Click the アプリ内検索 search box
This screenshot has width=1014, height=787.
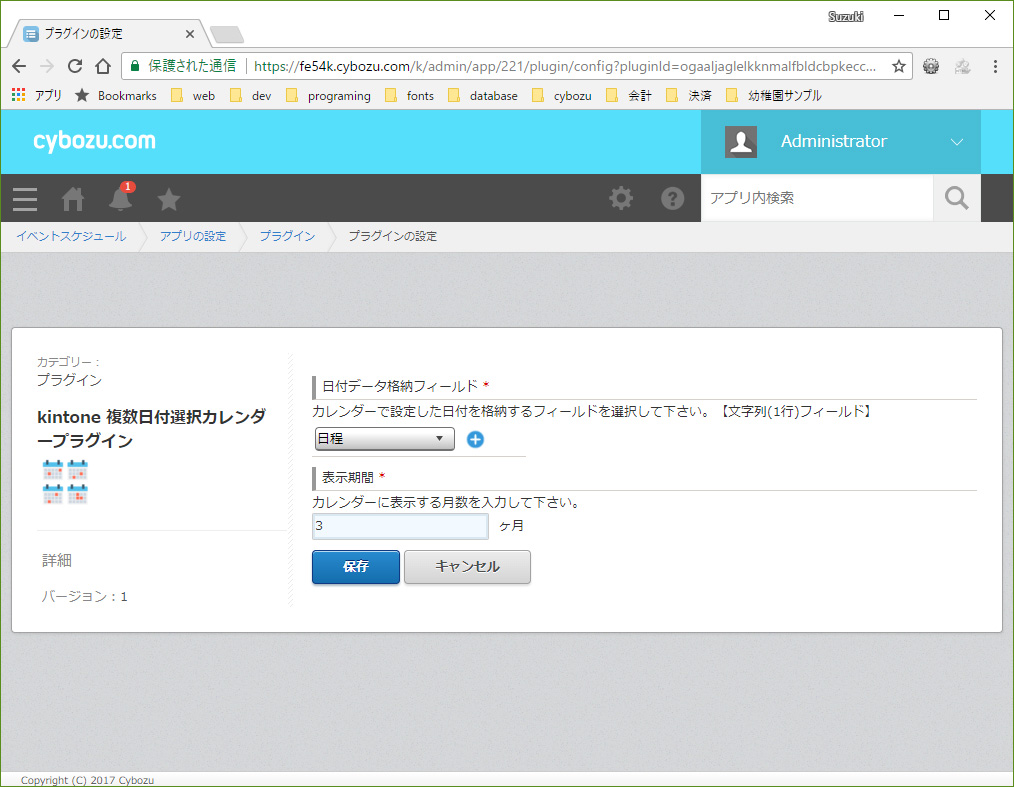(817, 198)
